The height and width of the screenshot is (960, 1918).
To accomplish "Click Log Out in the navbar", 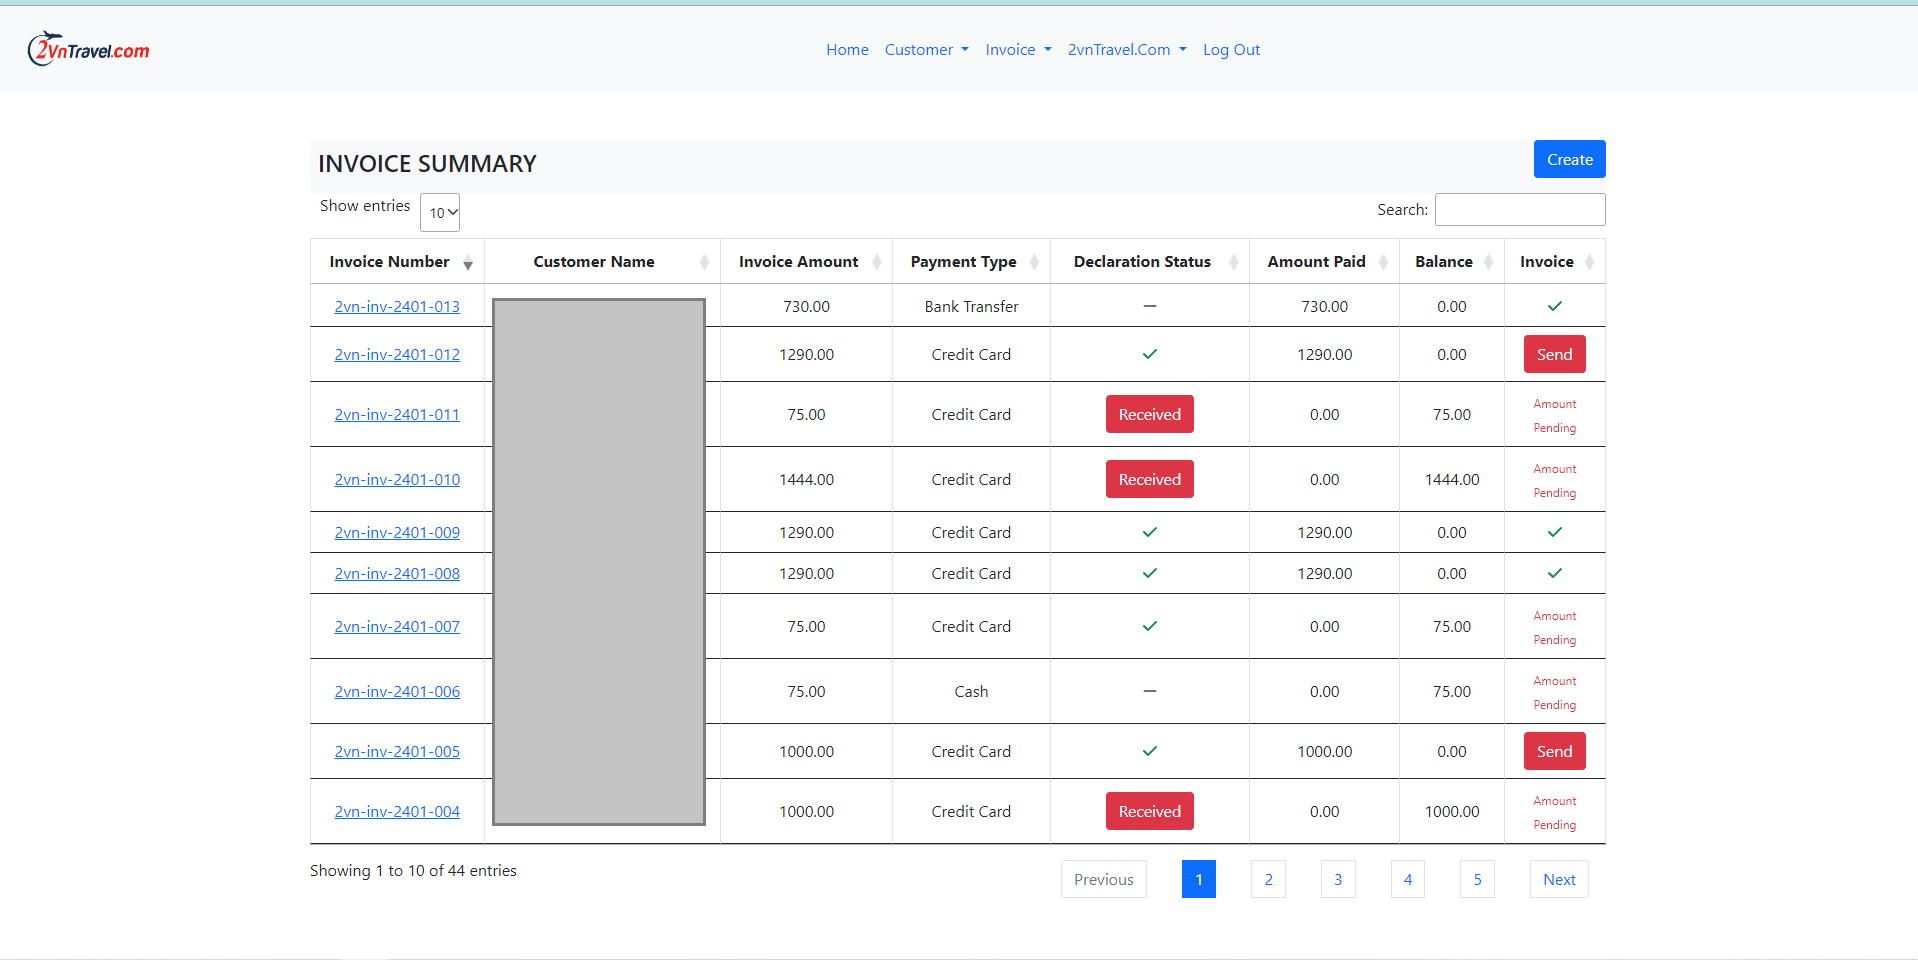I will pyautogui.click(x=1231, y=49).
